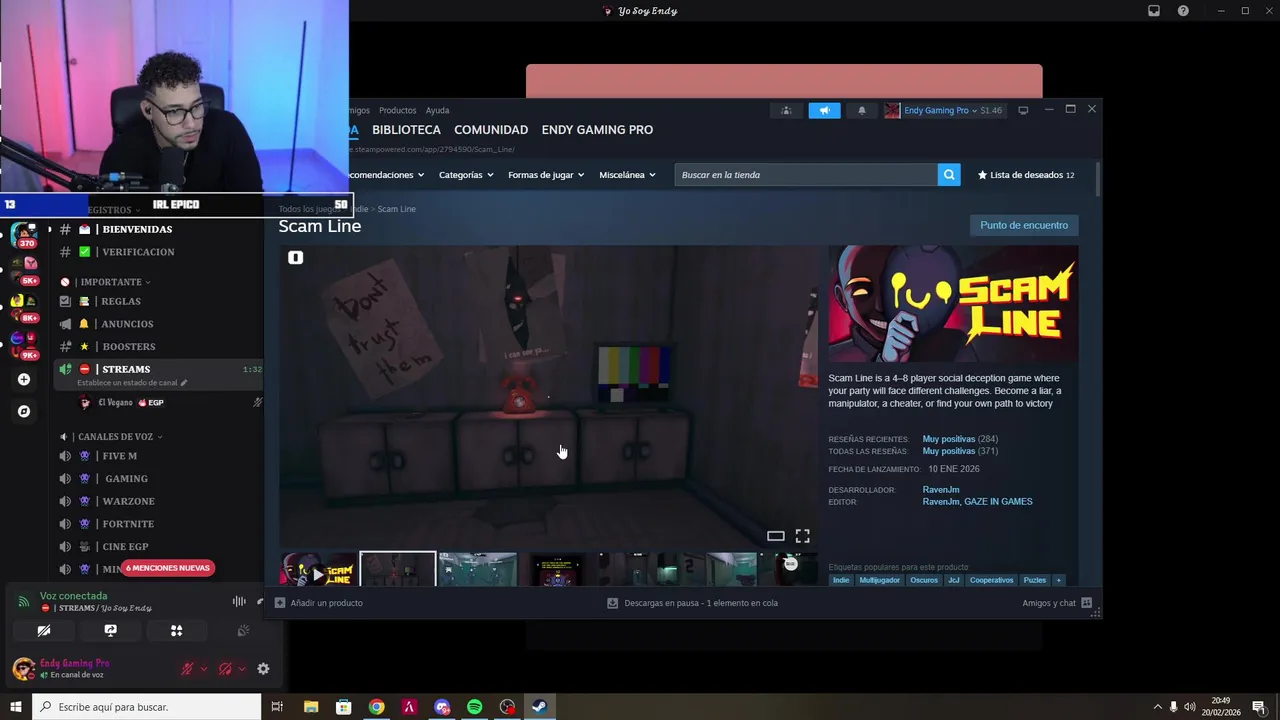
Task: Expand the Recomendaciones store menu
Action: tap(385, 175)
